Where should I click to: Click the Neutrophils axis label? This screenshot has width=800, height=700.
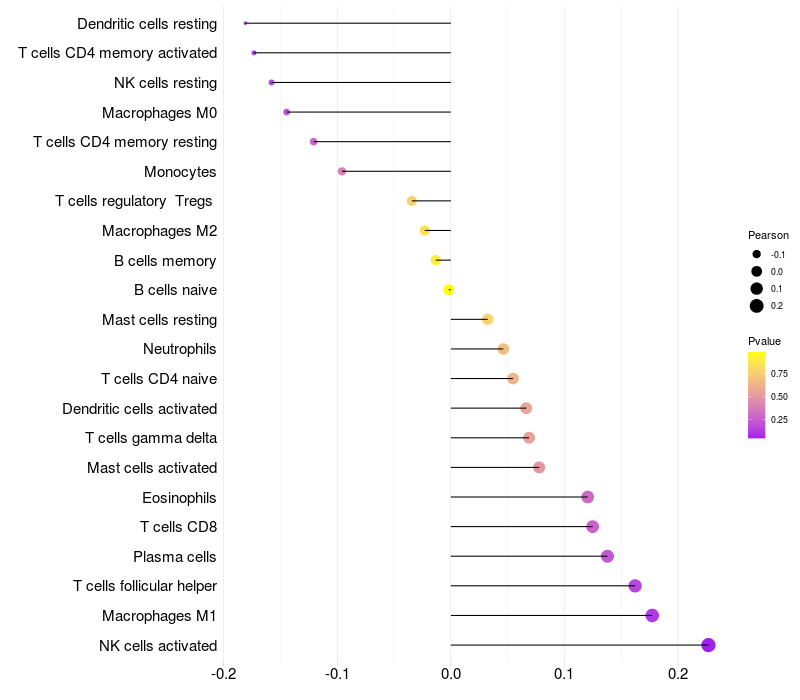pos(180,349)
